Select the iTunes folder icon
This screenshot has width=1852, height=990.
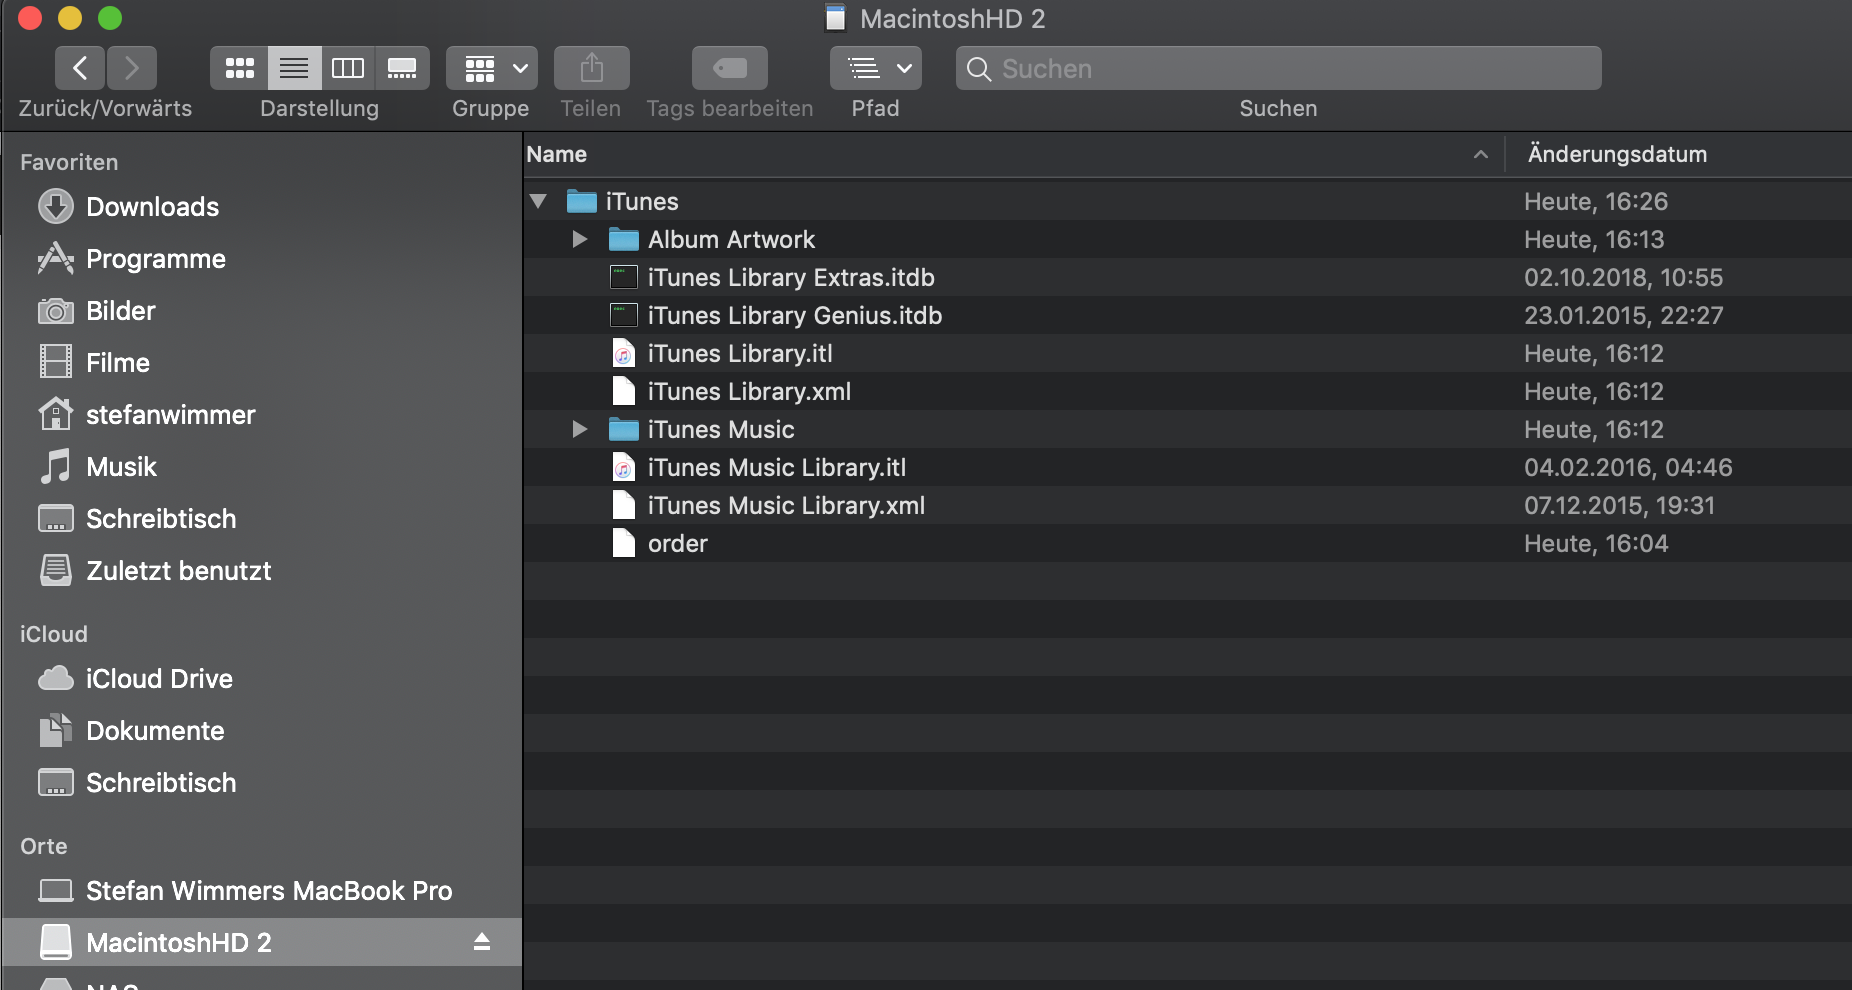(x=582, y=201)
